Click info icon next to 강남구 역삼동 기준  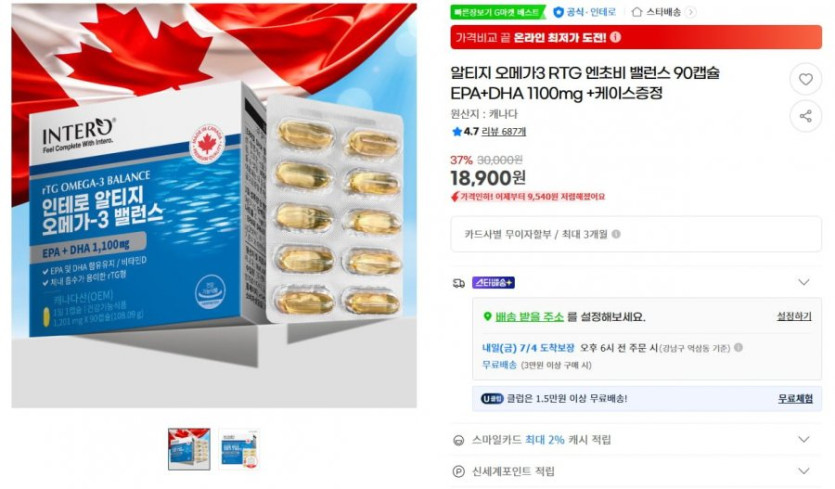pyautogui.click(x=738, y=347)
